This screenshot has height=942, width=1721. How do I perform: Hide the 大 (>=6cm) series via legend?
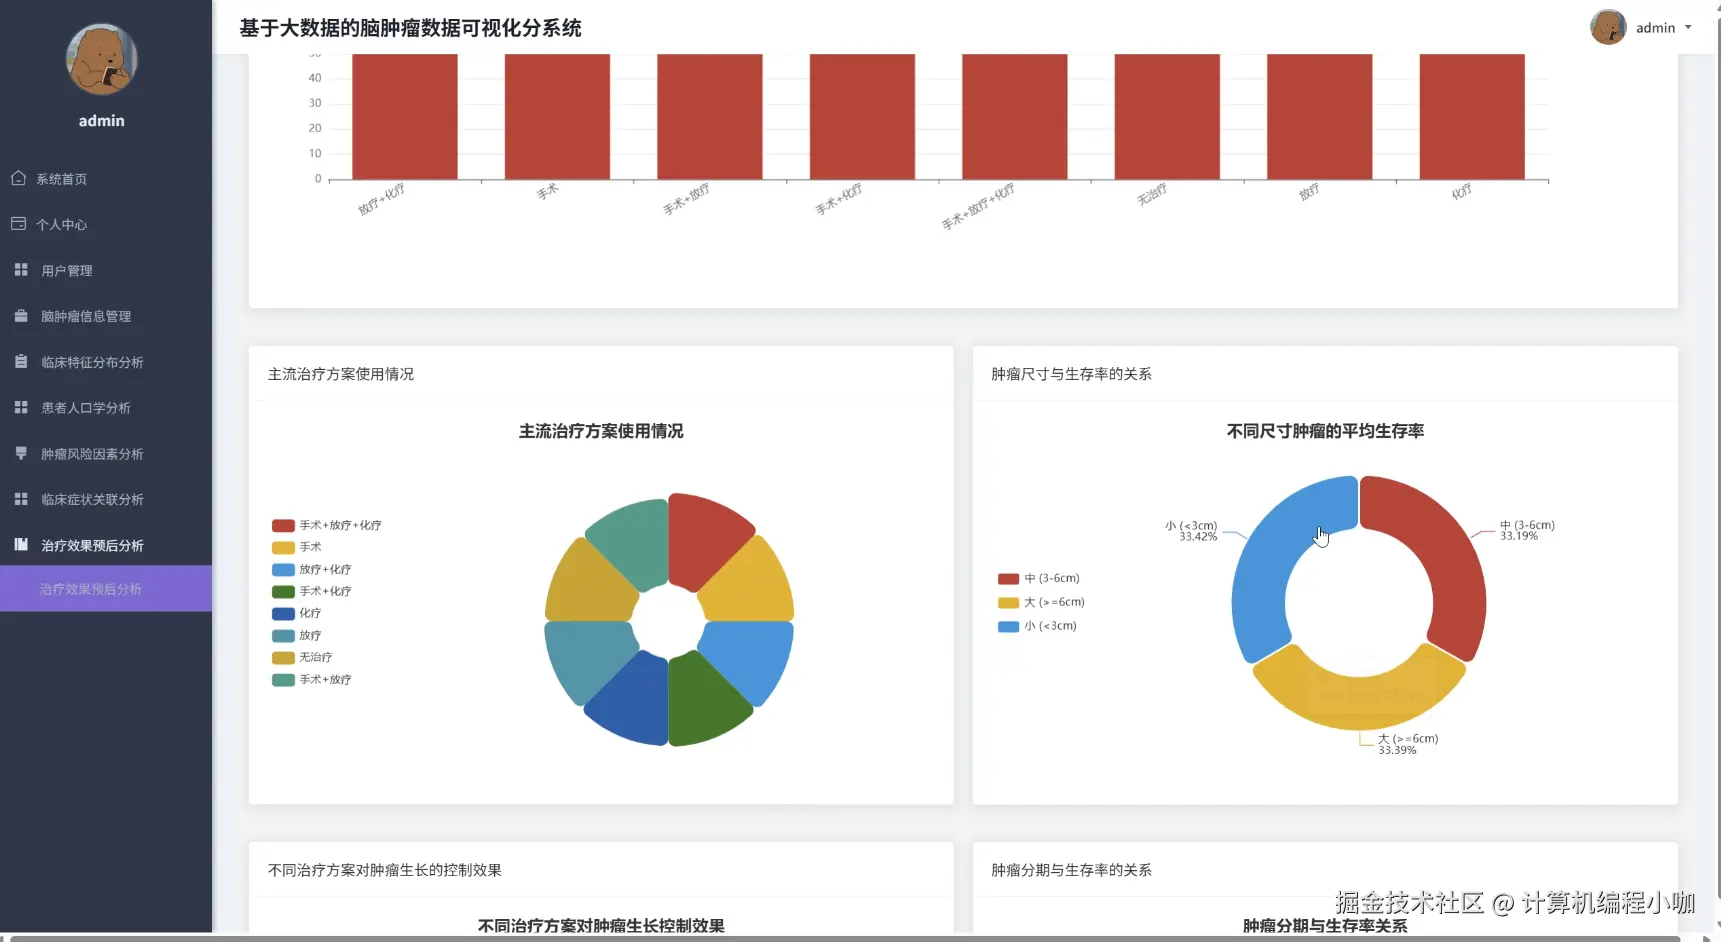pos(1008,602)
